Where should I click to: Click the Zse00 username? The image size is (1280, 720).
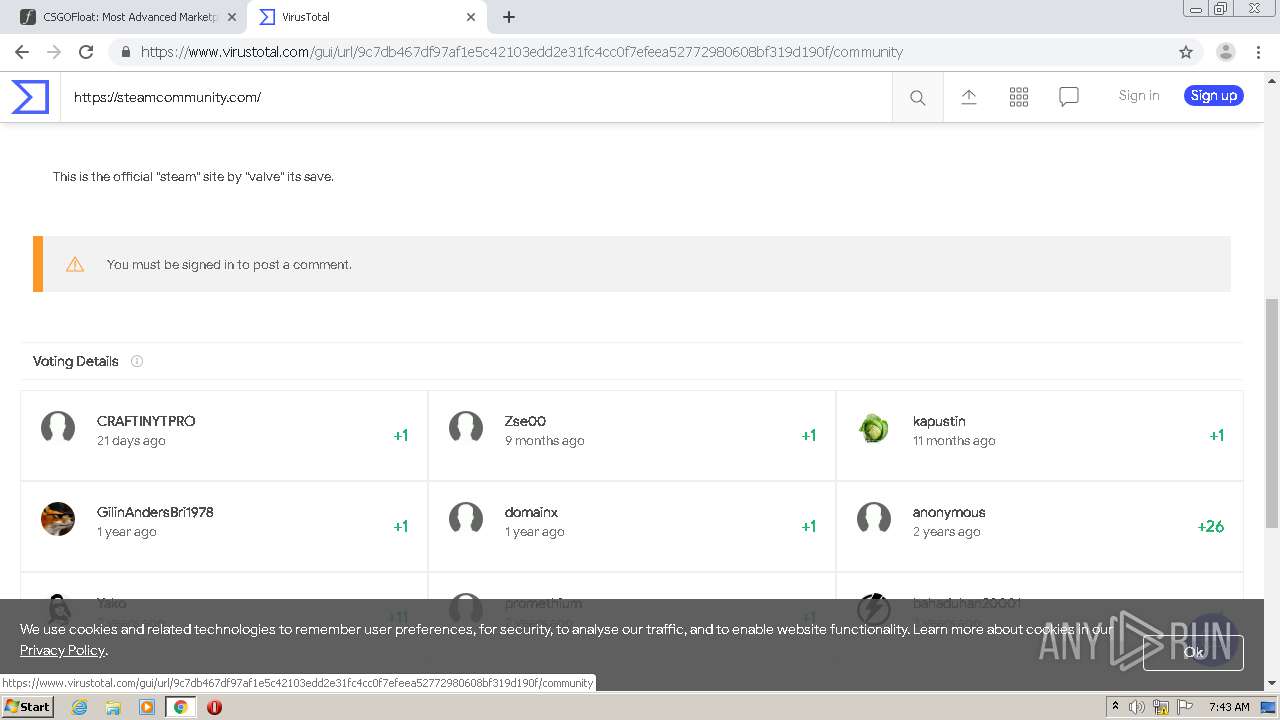click(525, 421)
